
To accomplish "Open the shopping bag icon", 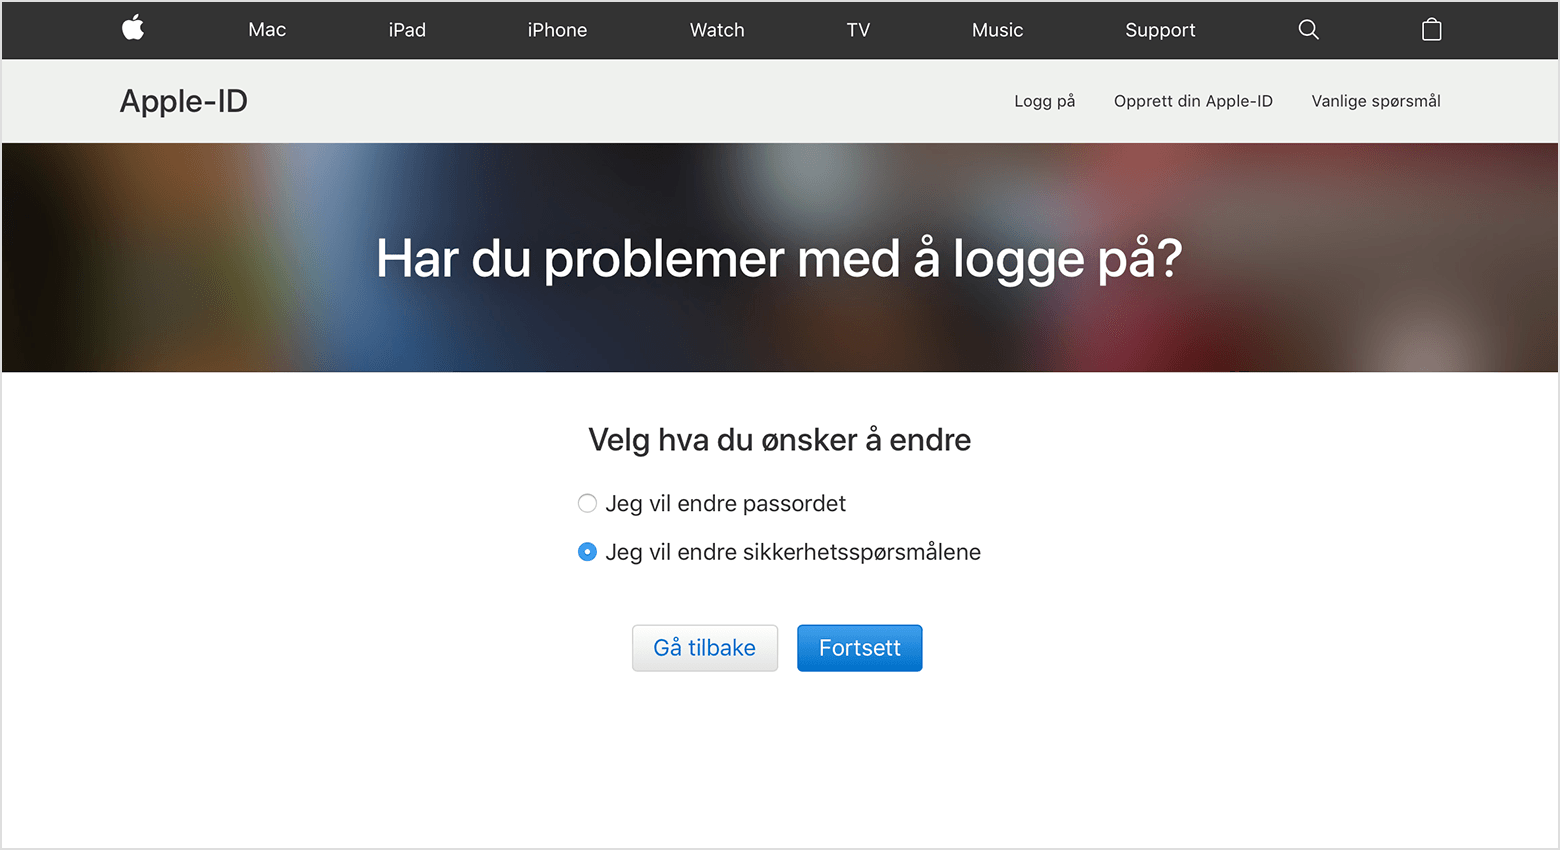I will pyautogui.click(x=1431, y=29).
